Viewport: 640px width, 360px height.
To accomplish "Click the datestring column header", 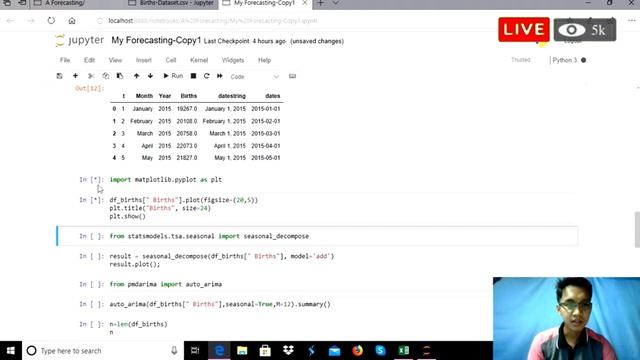I will 231,96.
